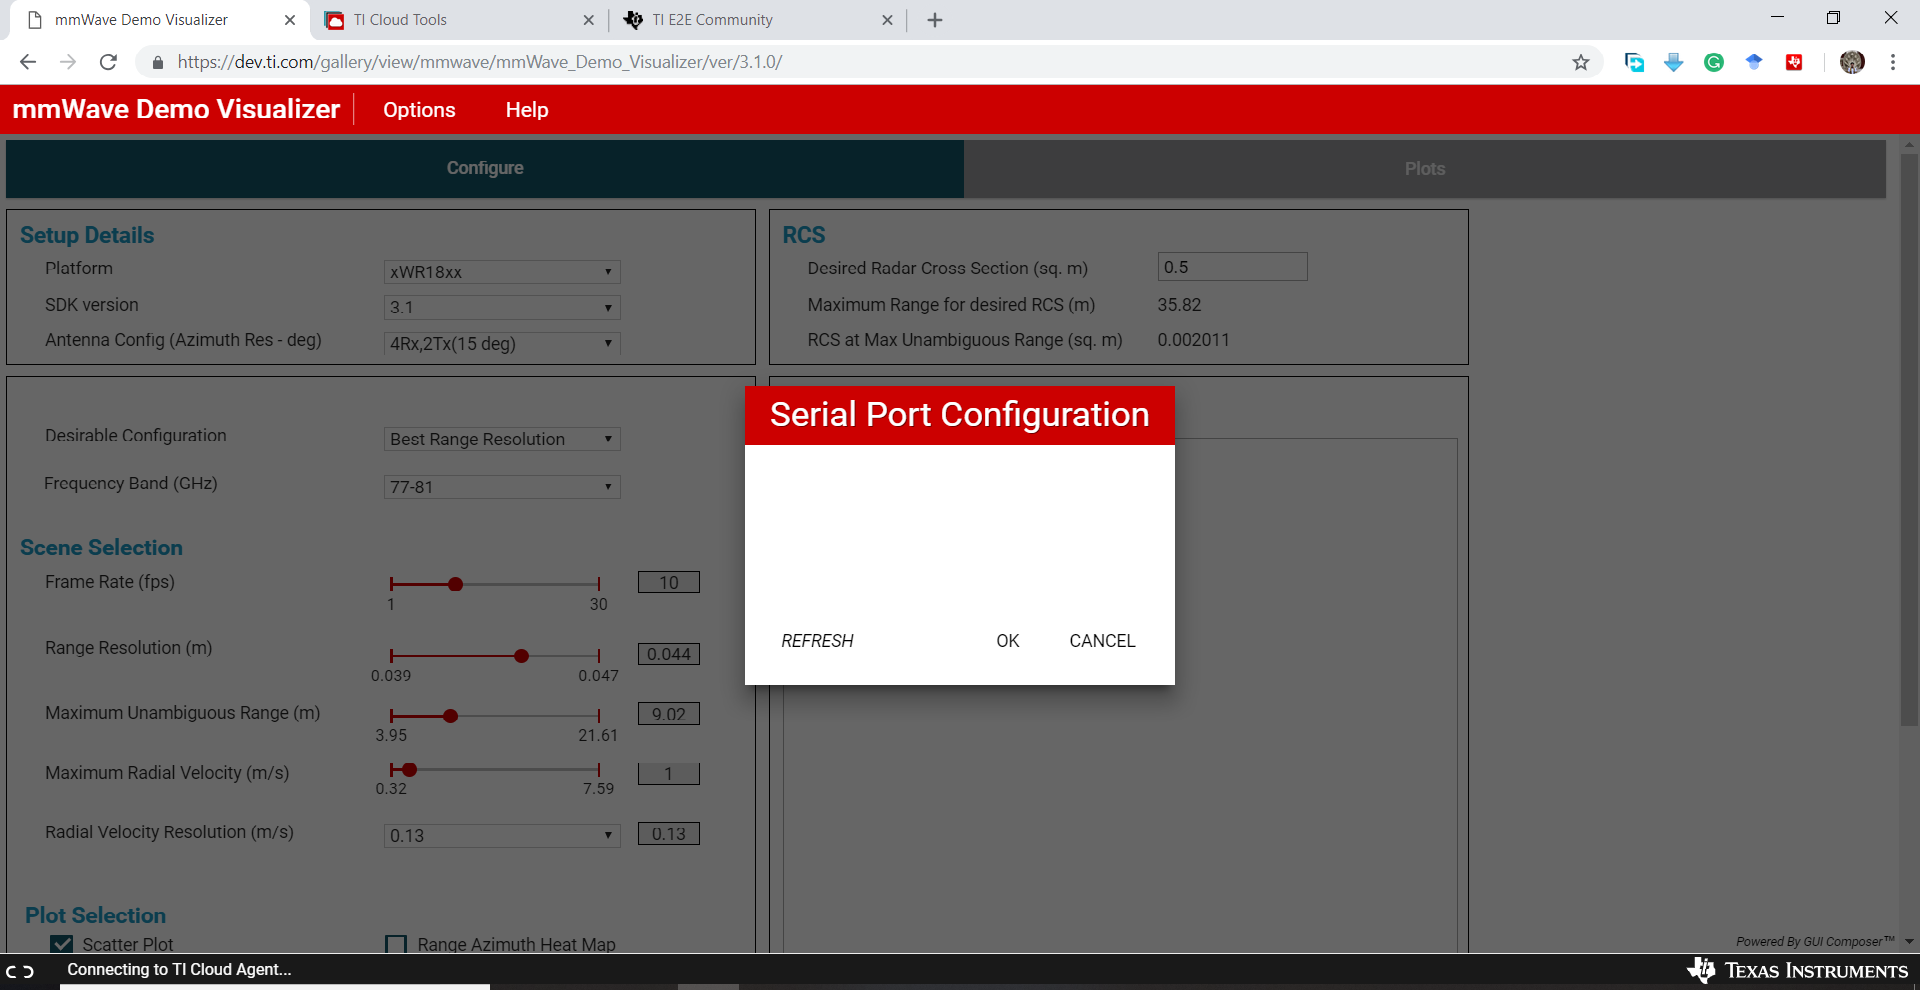Click the Connecting to TI Cloud Agent status
Viewport: 1920px width, 990px height.
[x=179, y=969]
